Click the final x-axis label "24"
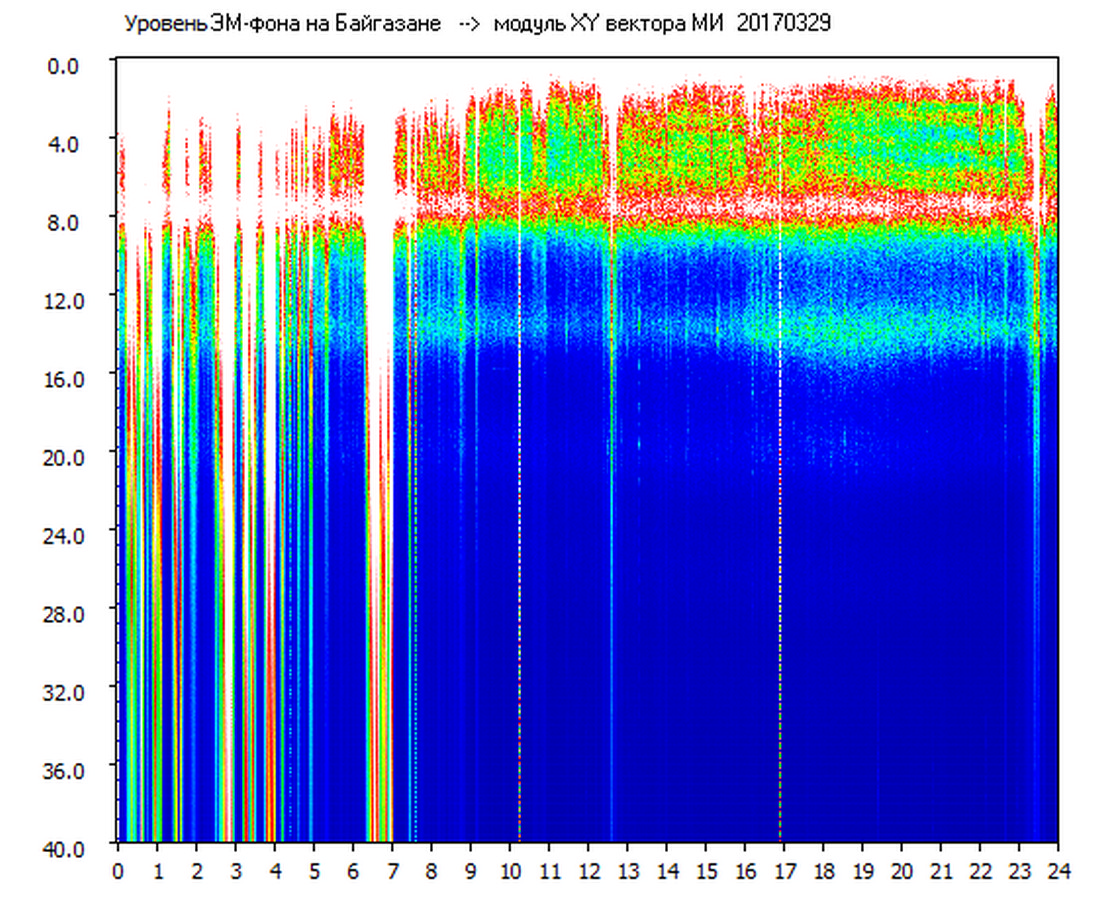Screen dimensions: 1096x900 coord(1058,871)
